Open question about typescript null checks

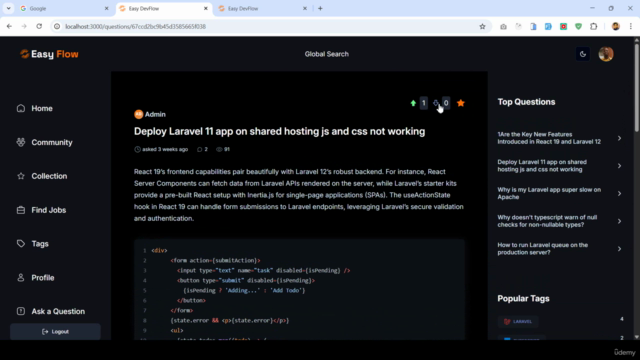pos(547,221)
